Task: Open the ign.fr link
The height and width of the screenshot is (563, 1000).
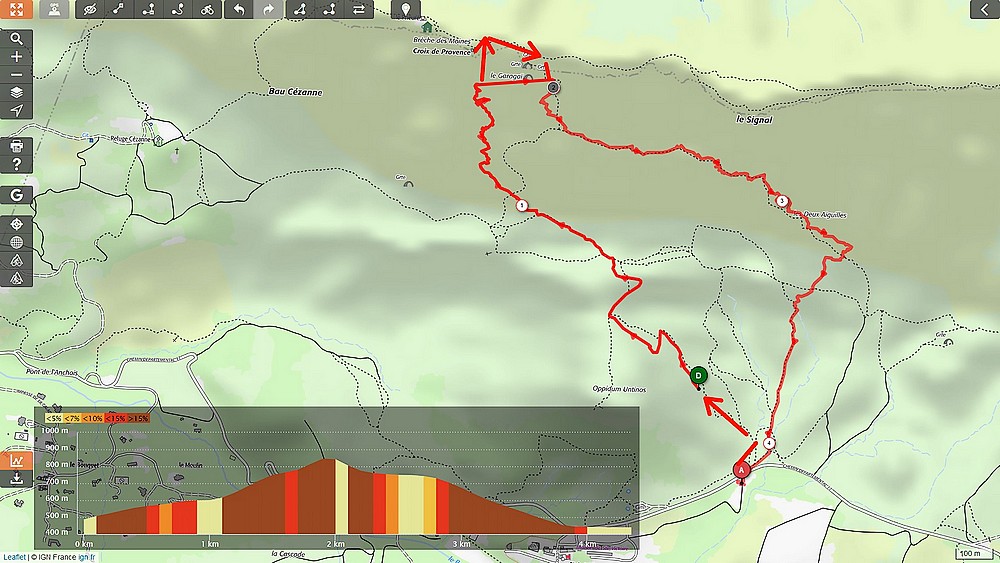Action: [87, 557]
